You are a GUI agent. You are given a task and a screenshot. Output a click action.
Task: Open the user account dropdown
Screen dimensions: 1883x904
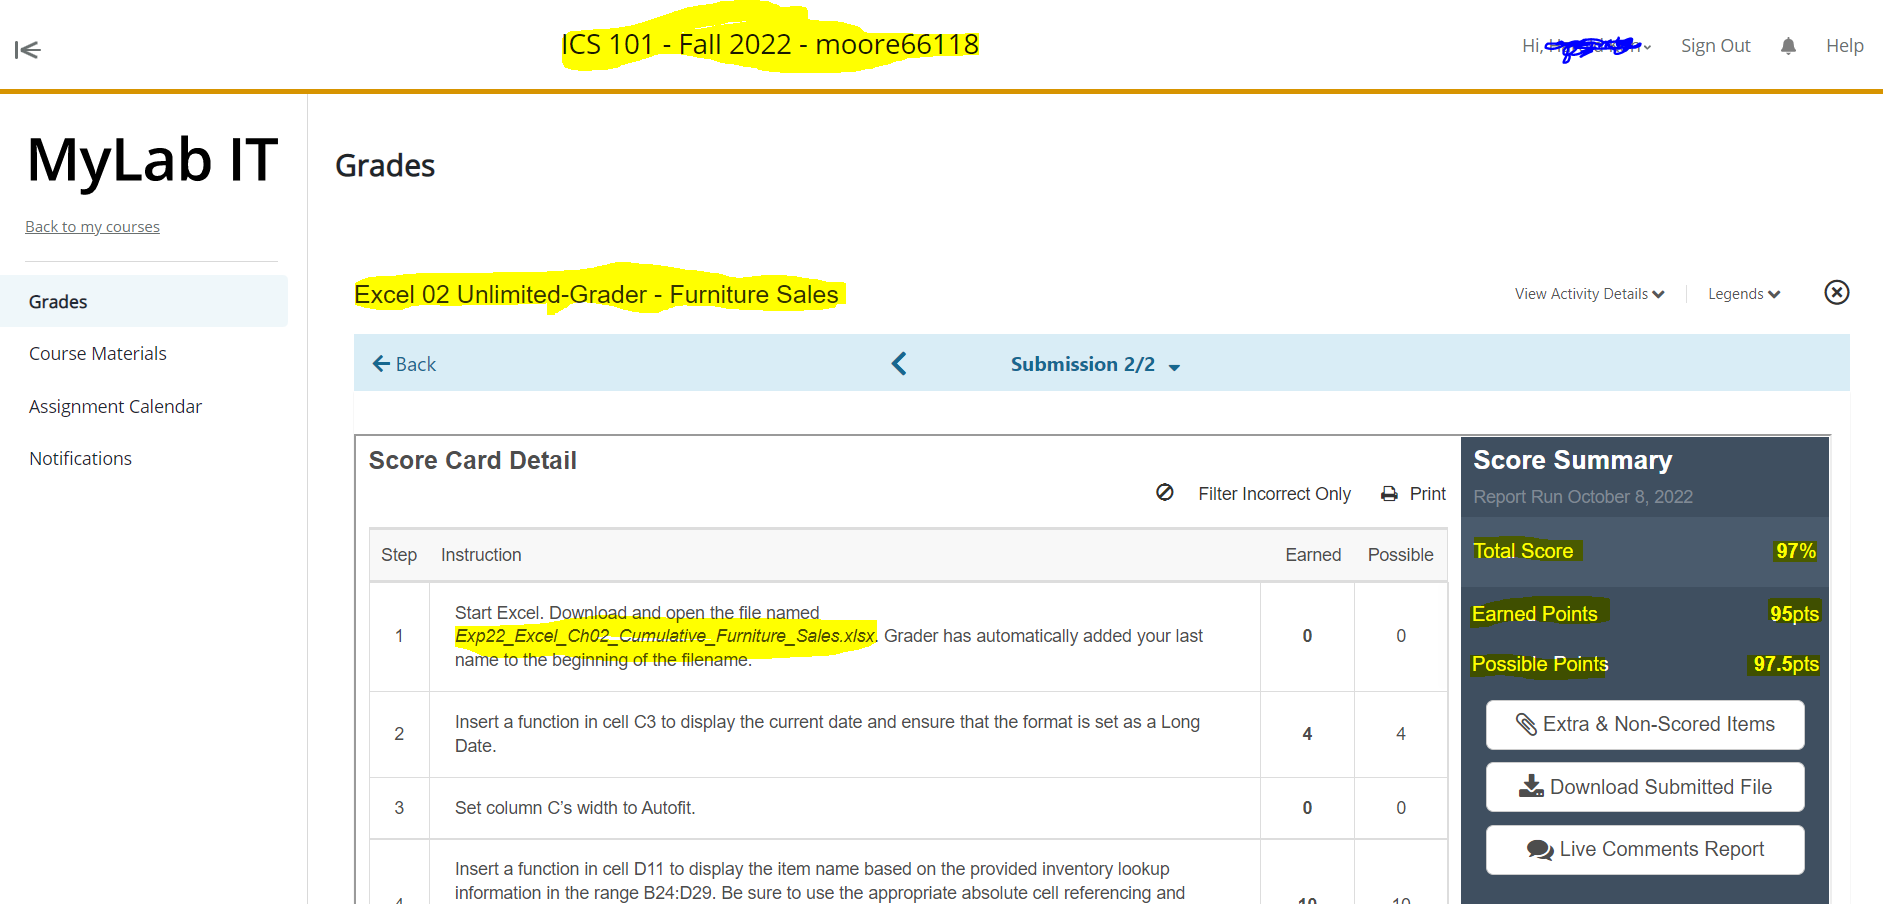point(1587,46)
